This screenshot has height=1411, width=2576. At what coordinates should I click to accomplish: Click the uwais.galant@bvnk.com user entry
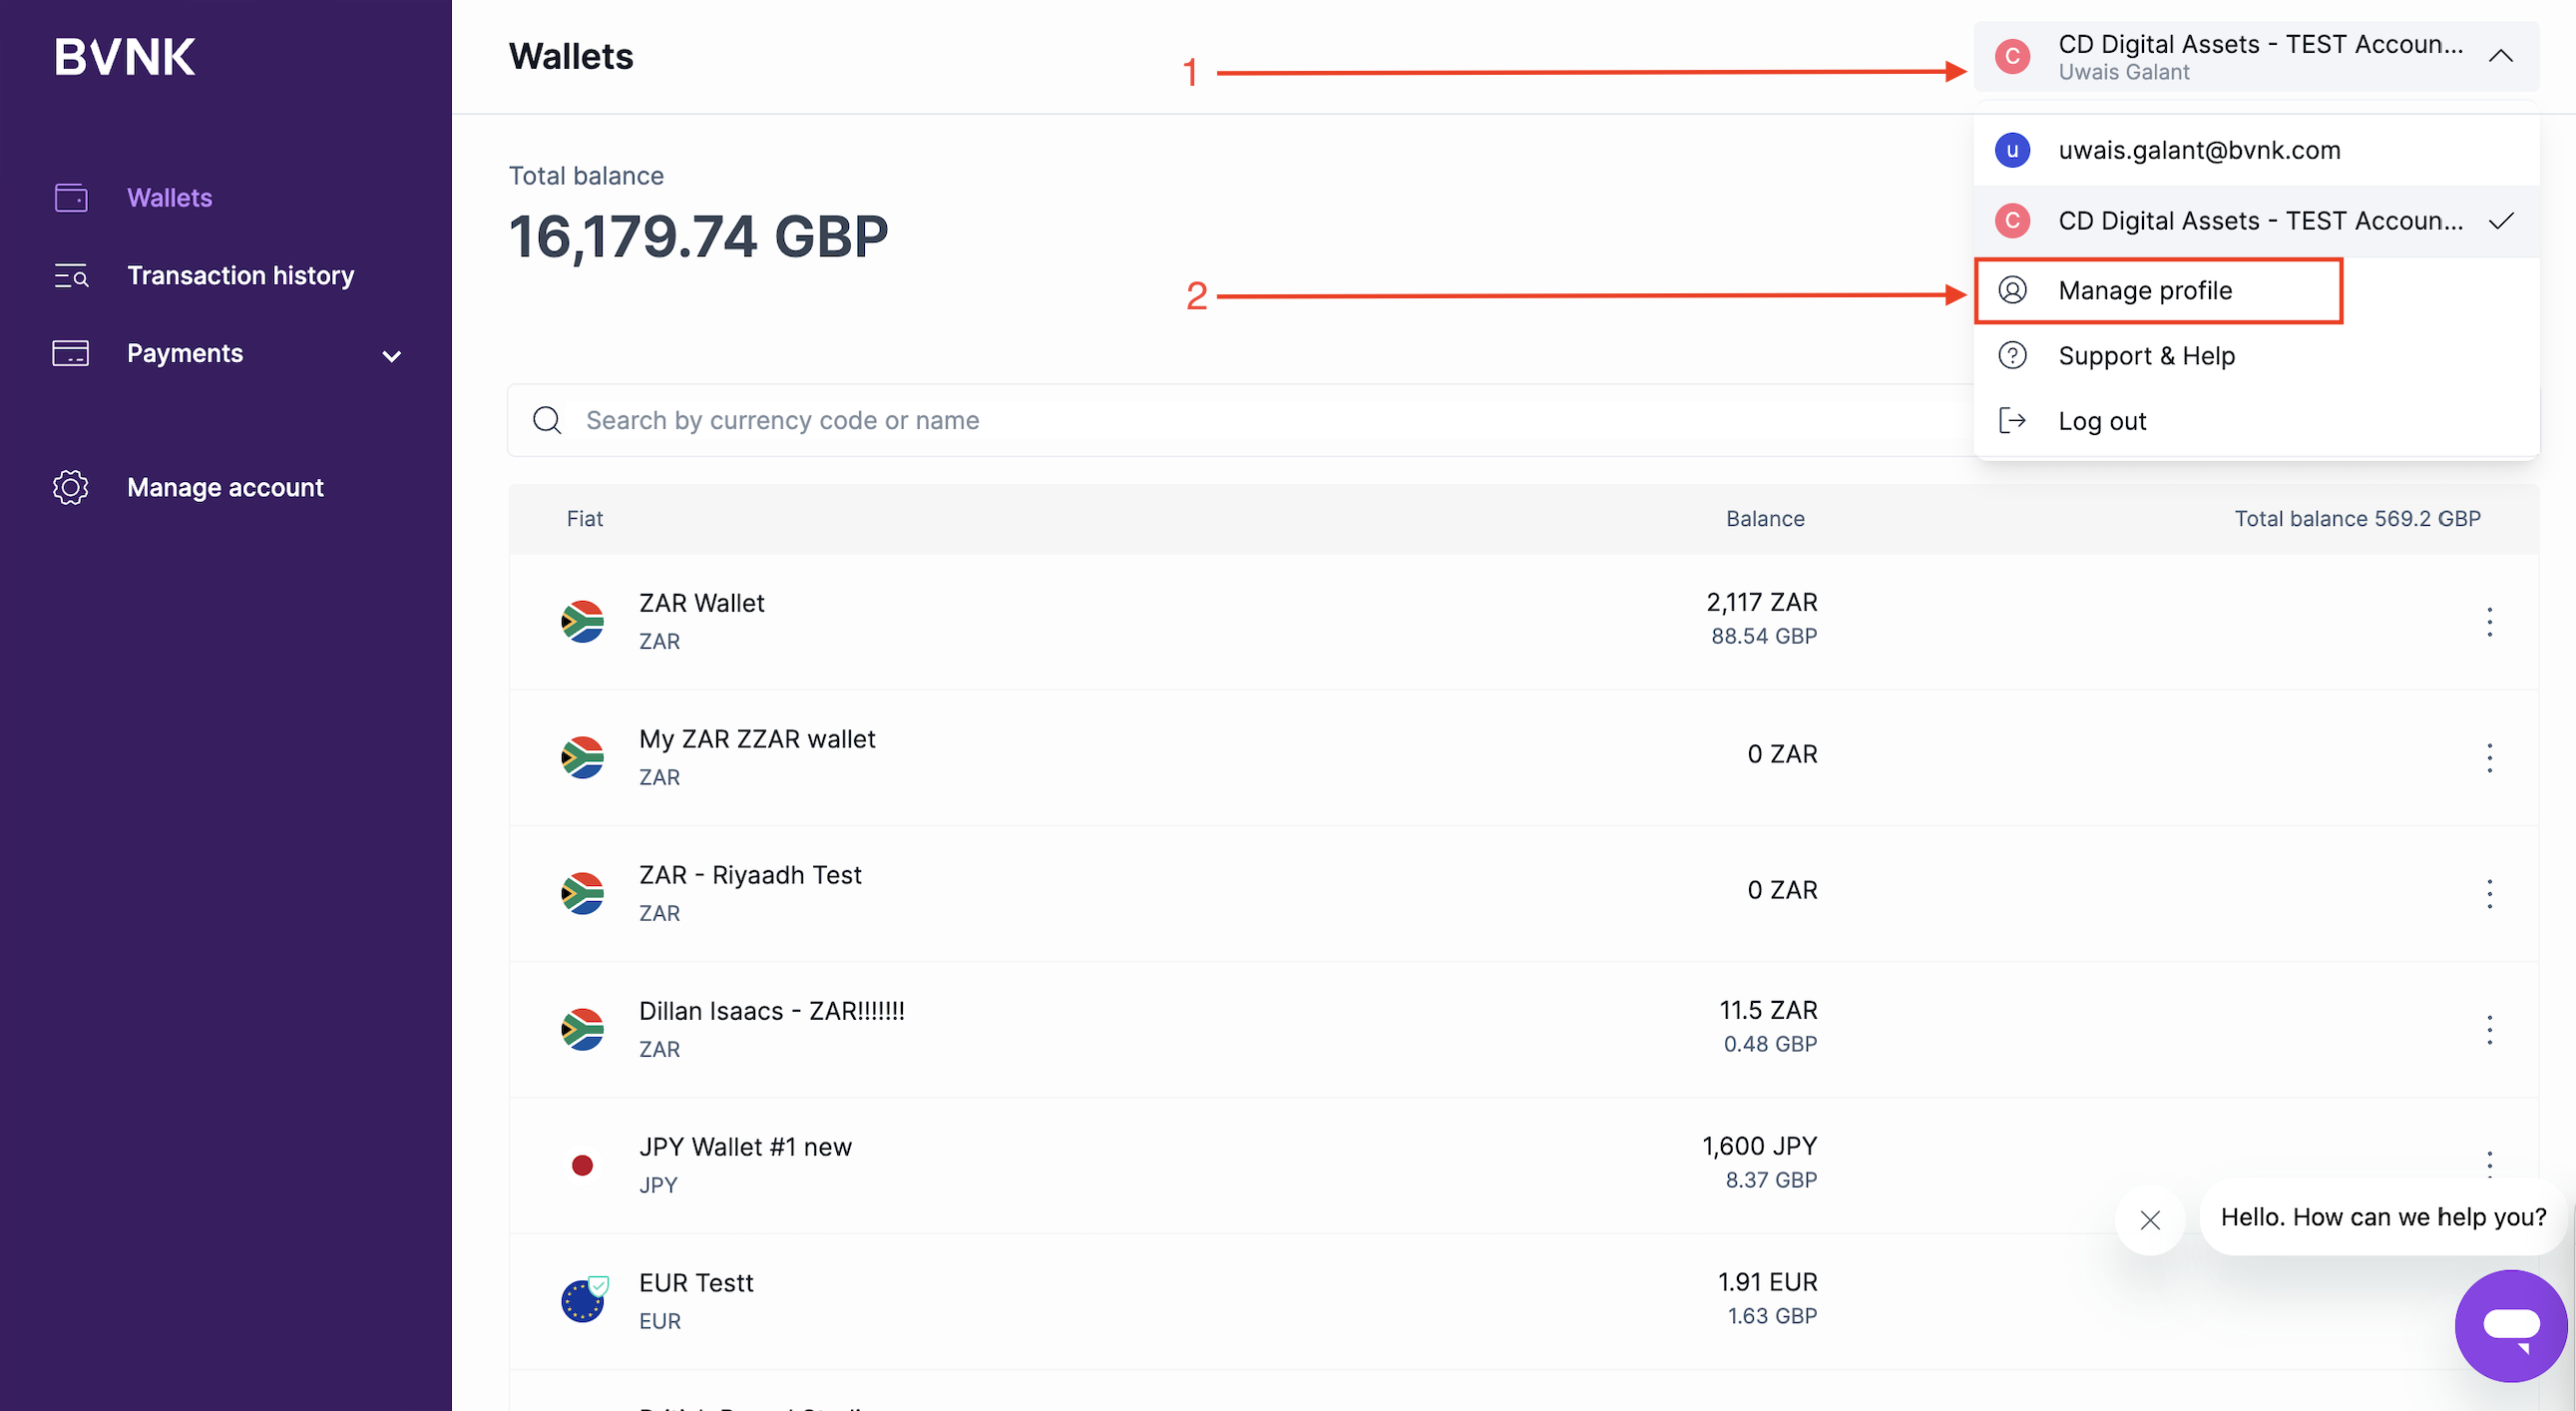(x=2198, y=150)
